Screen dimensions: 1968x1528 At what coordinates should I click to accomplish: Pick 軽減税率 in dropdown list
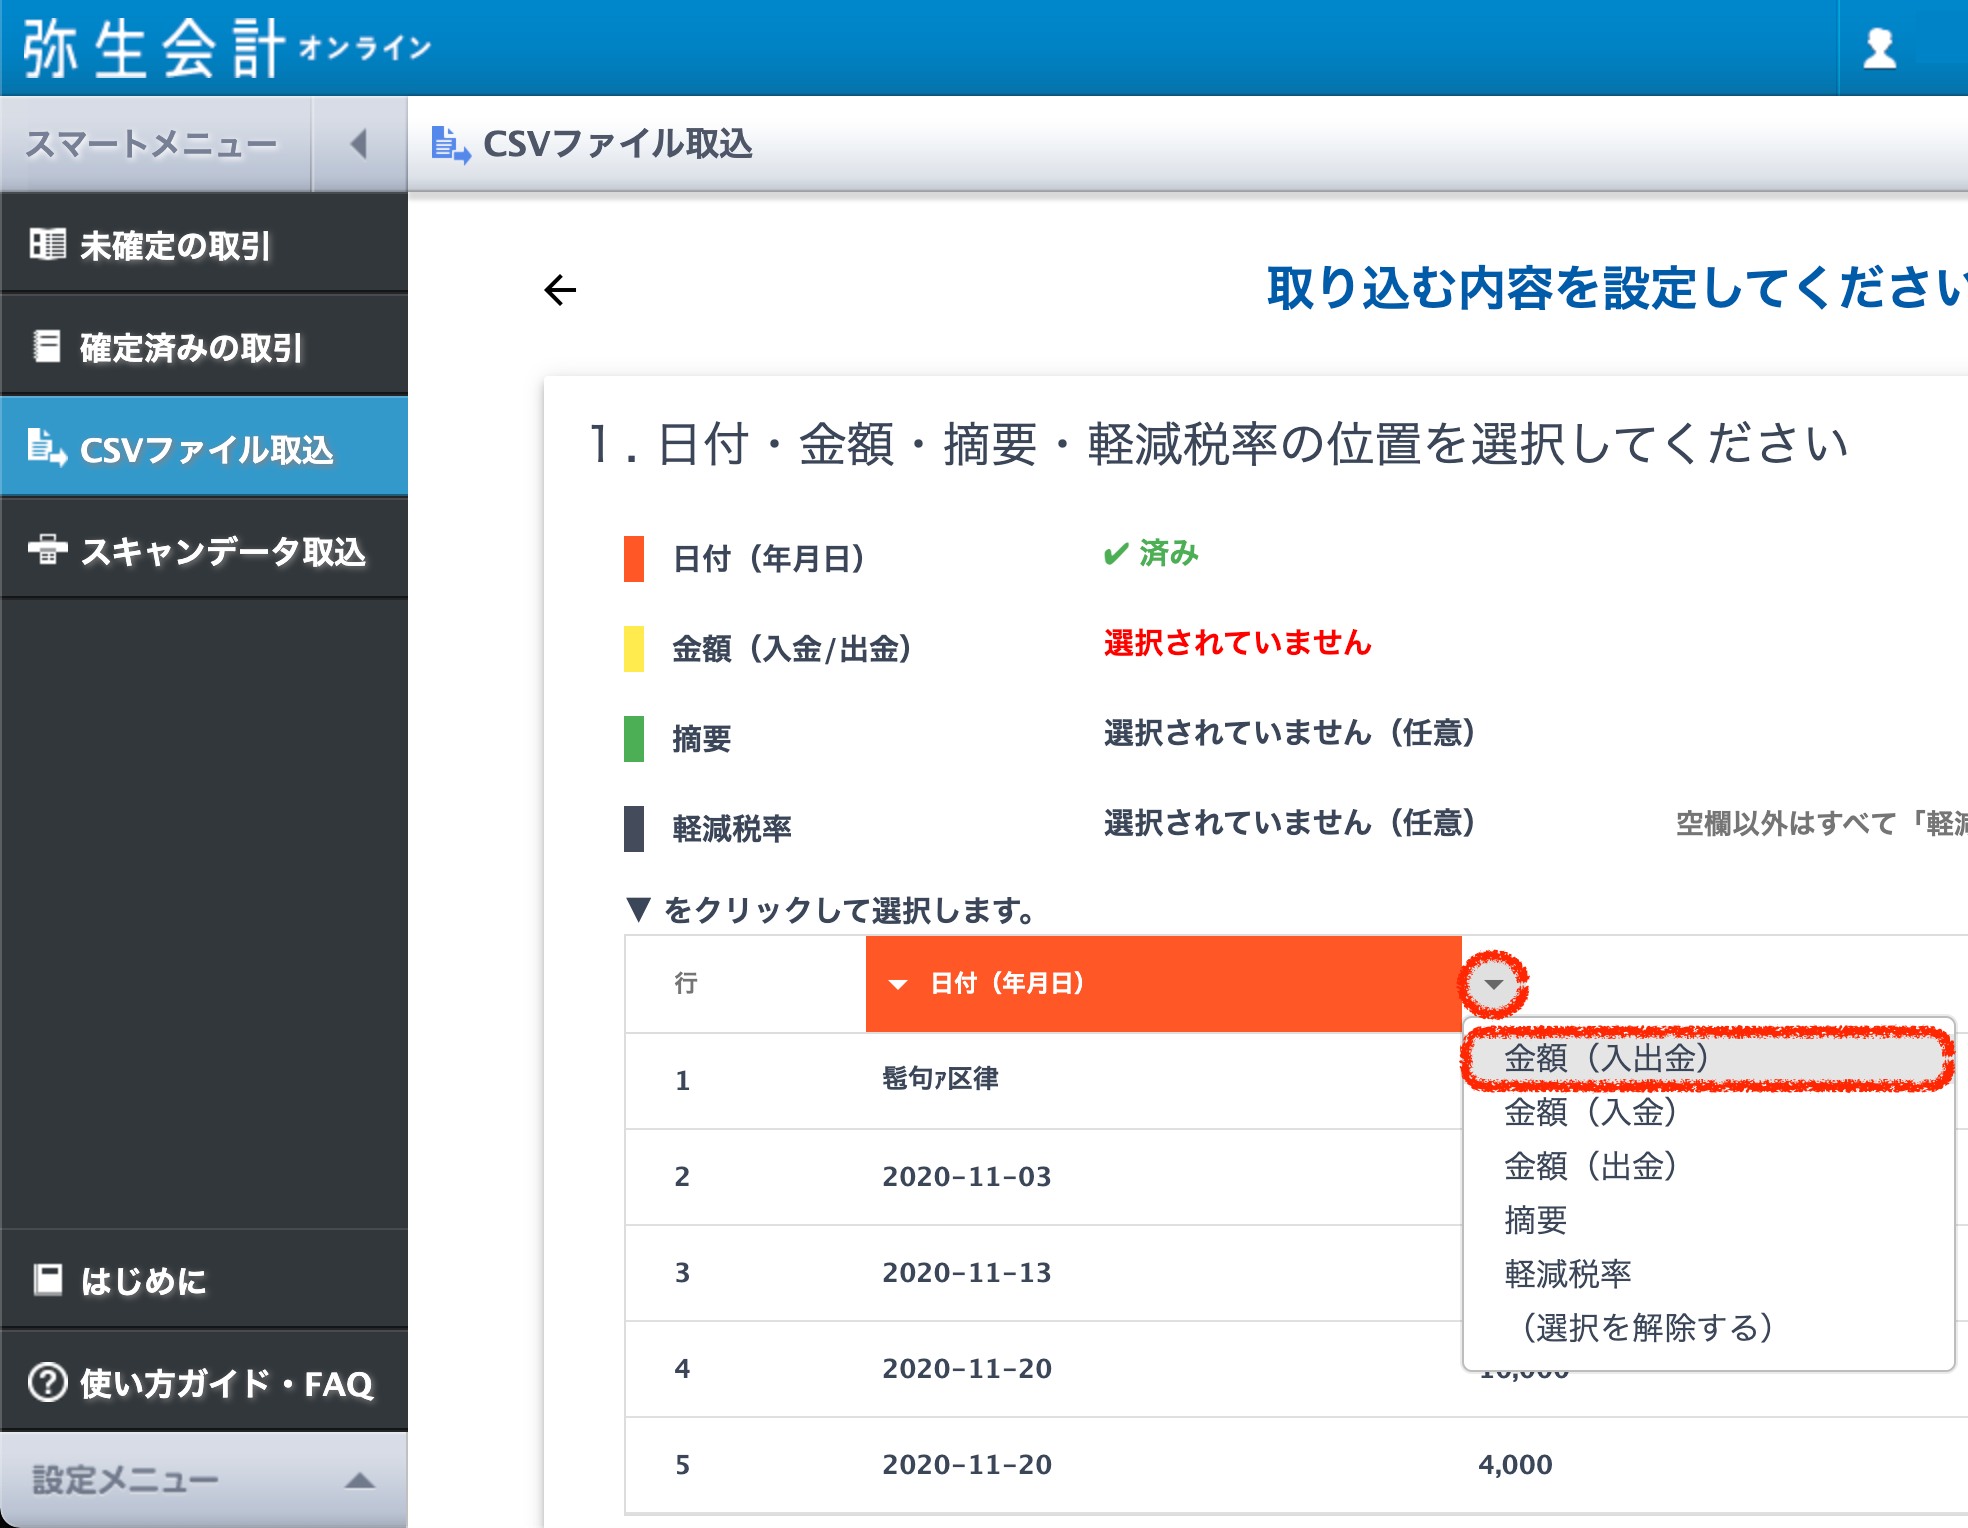[x=1567, y=1274]
